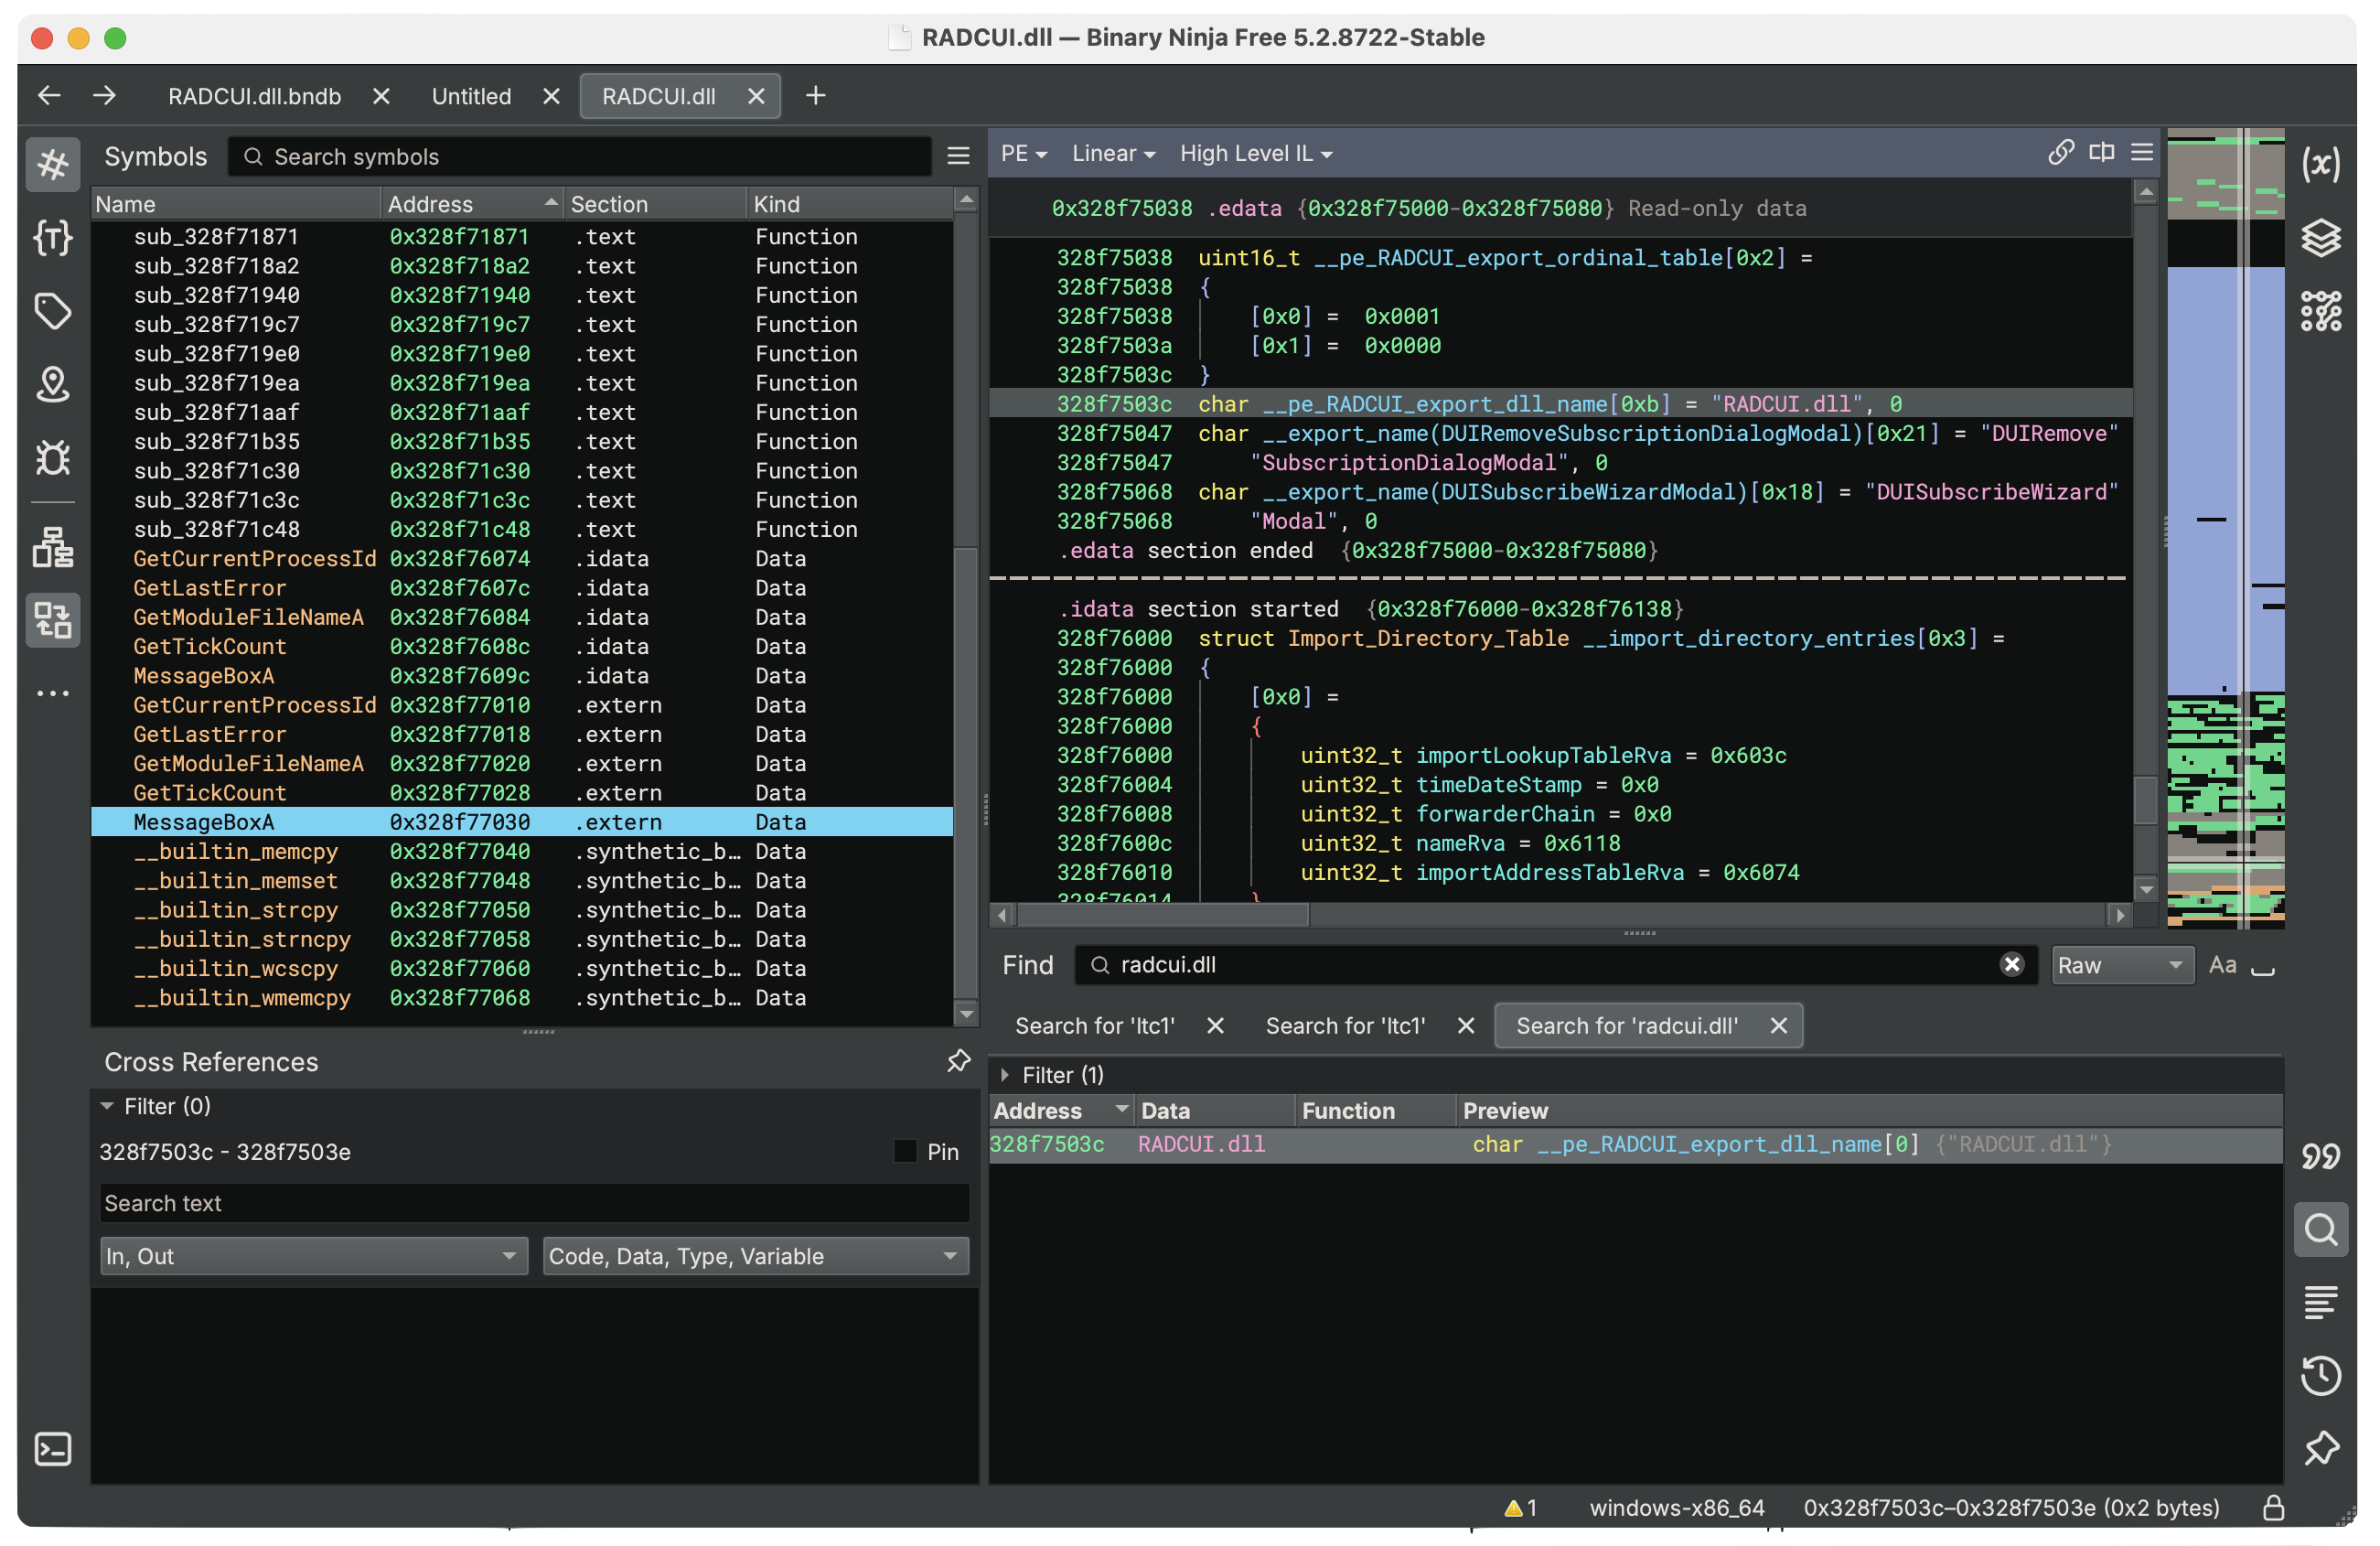
Task: Click the Search symbols input field
Action: (580, 157)
